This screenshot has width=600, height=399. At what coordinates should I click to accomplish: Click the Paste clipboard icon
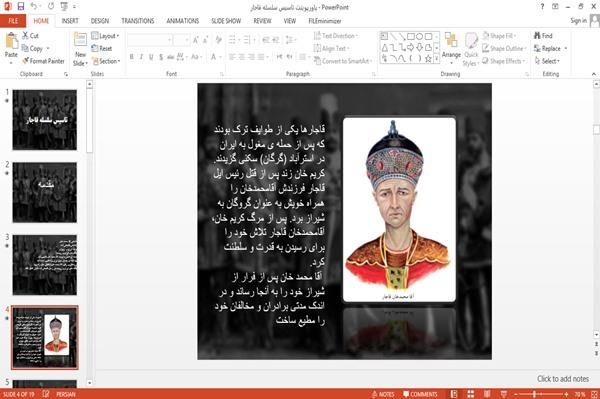tap(11, 42)
